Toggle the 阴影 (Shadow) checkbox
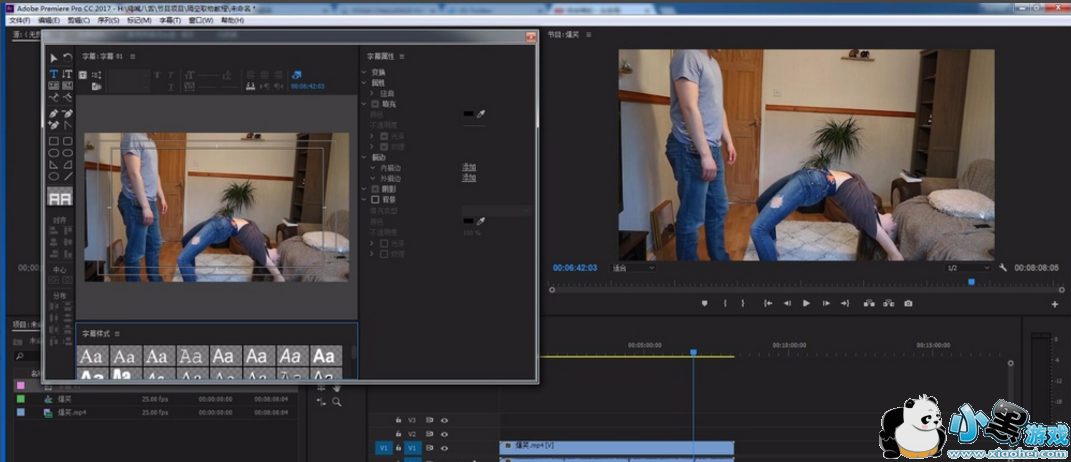This screenshot has width=1071, height=462. click(x=376, y=188)
